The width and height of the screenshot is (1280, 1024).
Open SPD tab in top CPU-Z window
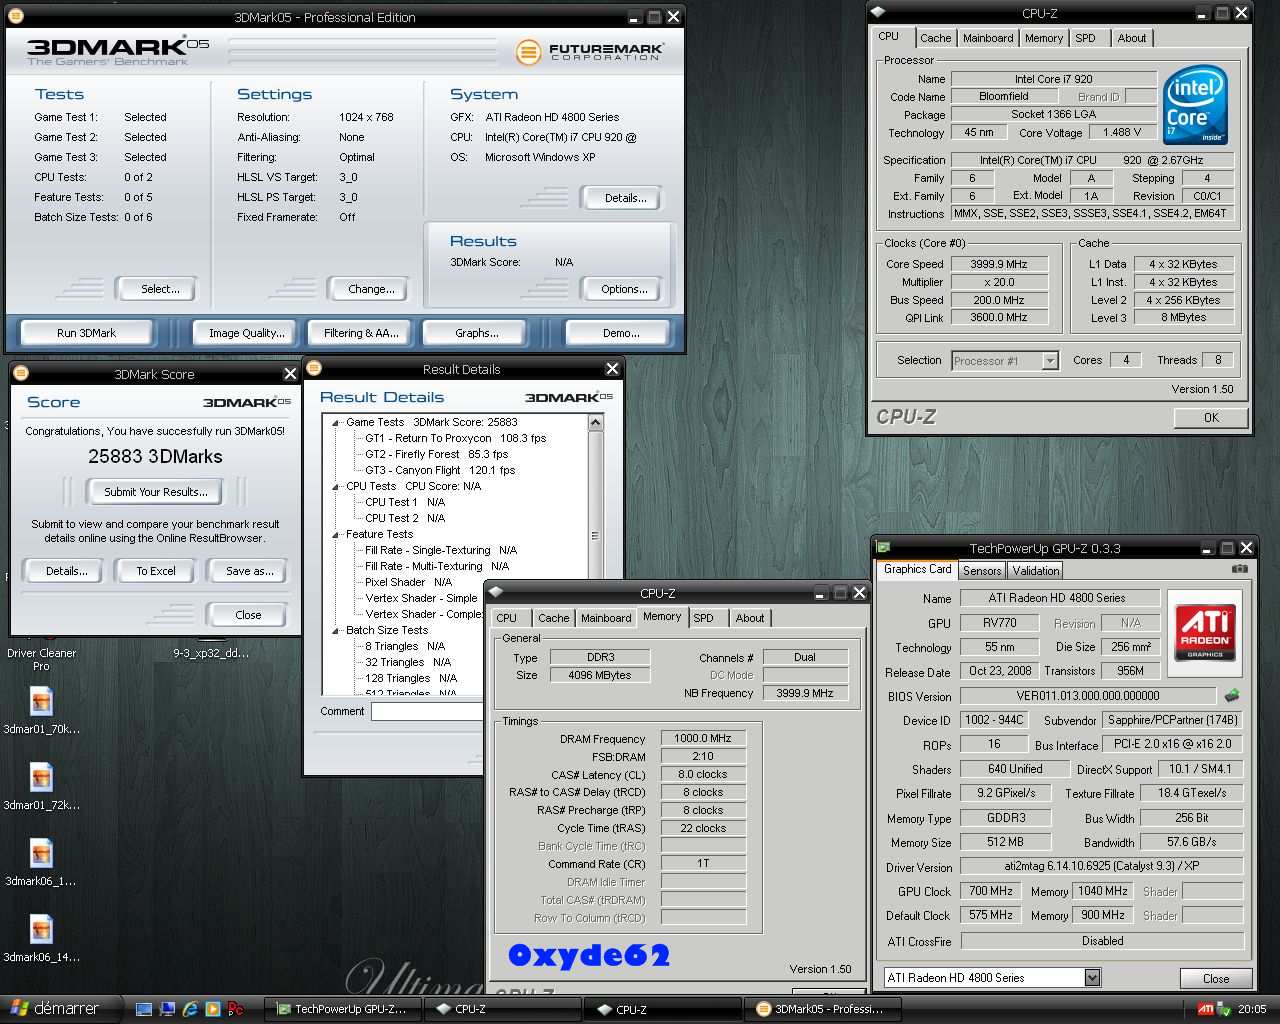(1085, 38)
